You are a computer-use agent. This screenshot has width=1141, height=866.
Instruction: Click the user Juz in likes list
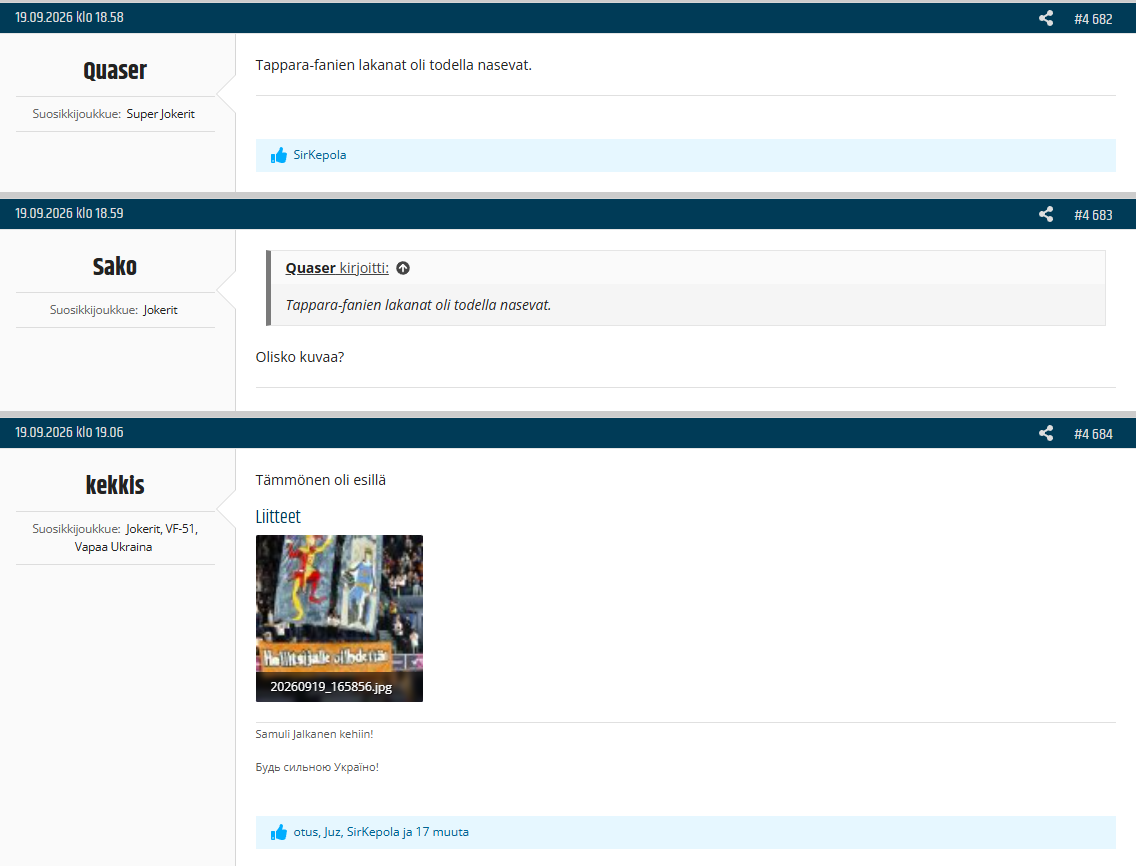pyautogui.click(x=332, y=832)
